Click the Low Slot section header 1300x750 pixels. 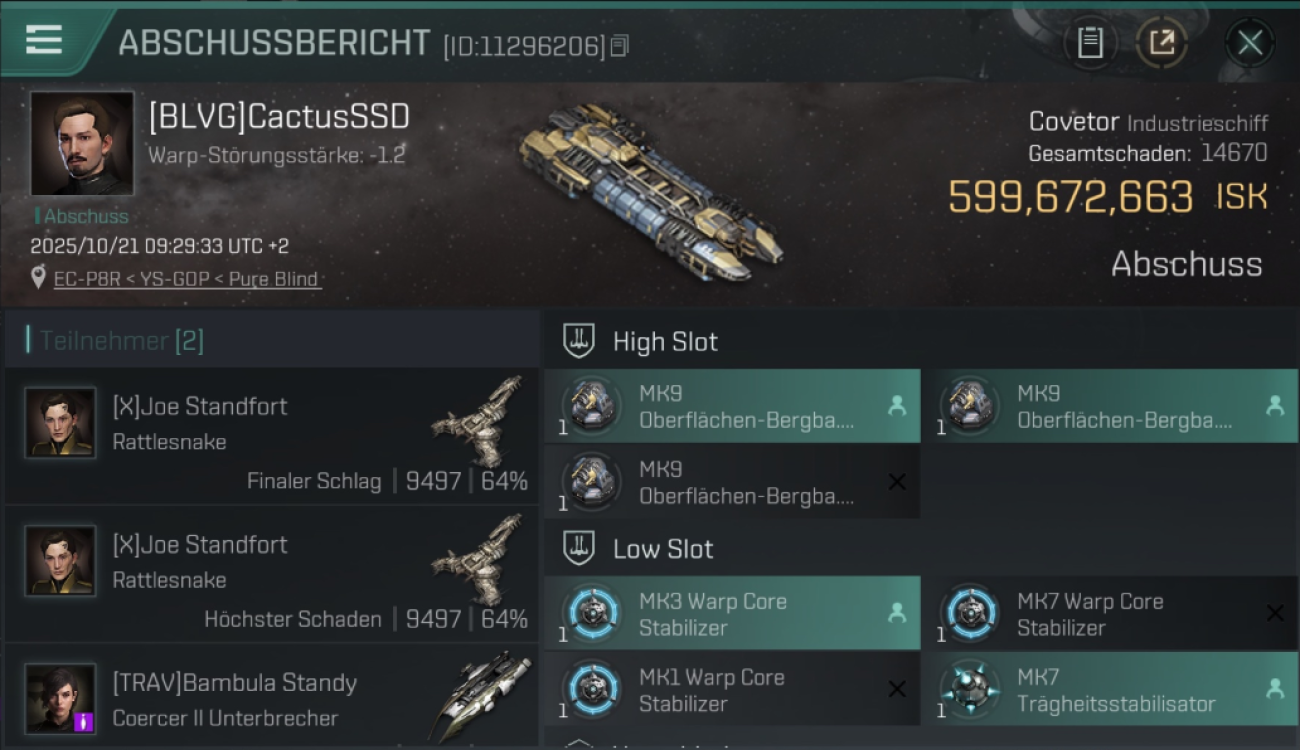[x=663, y=549]
